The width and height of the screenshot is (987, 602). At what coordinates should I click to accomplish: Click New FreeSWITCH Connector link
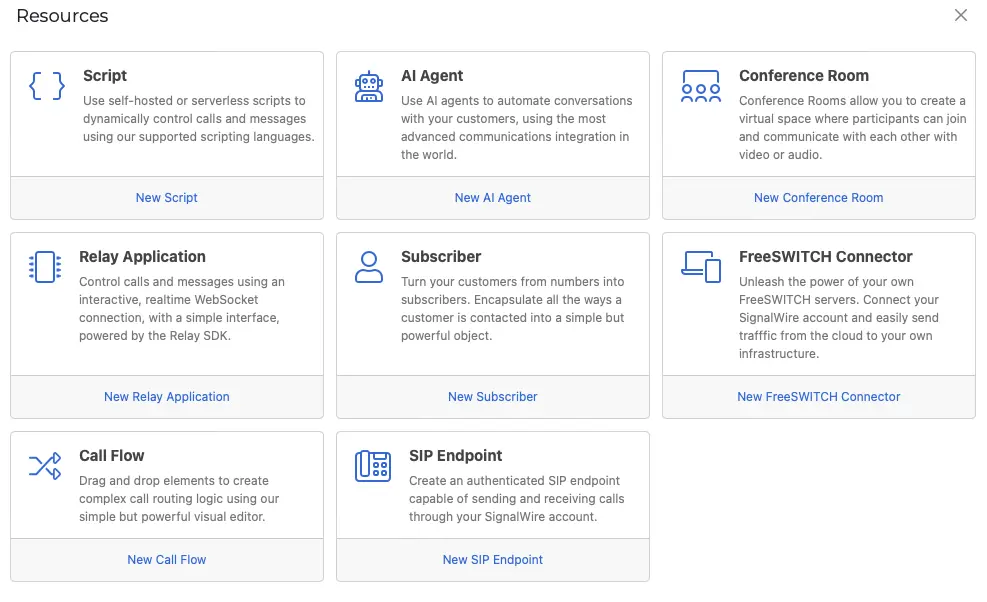[819, 397]
